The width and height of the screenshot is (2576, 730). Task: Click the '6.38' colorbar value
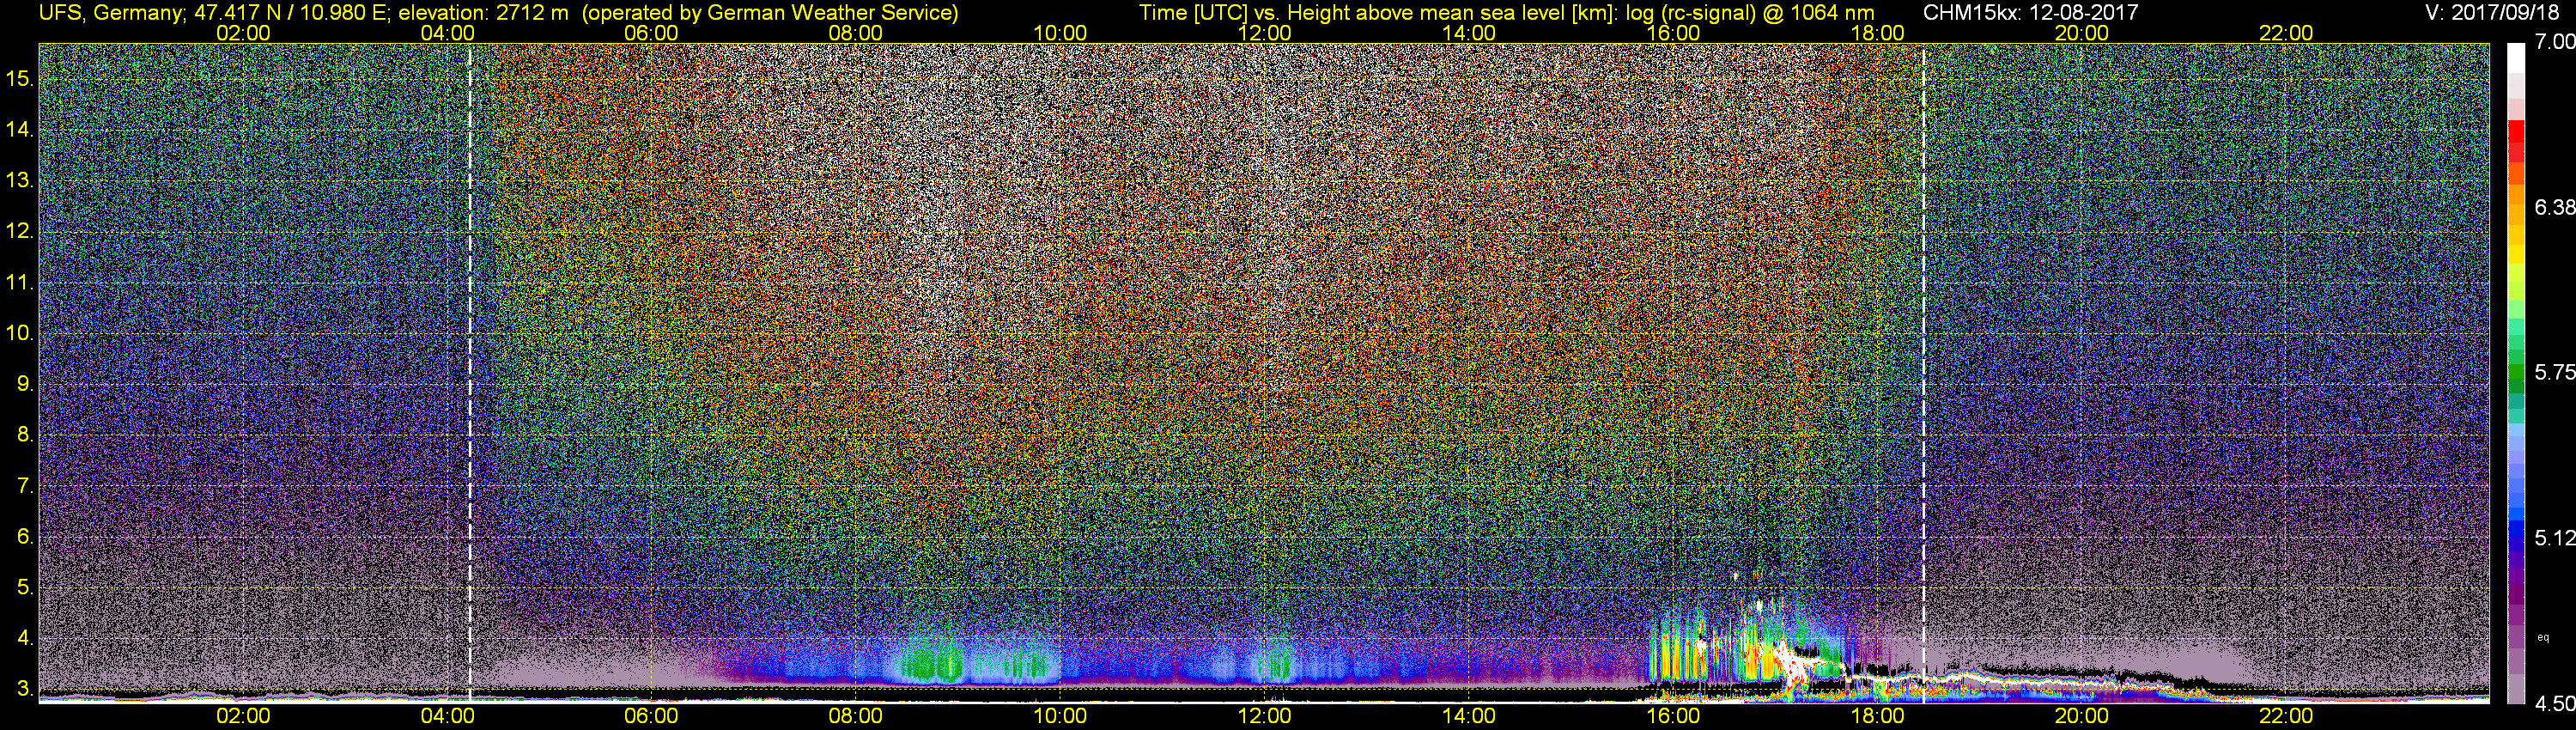2555,207
